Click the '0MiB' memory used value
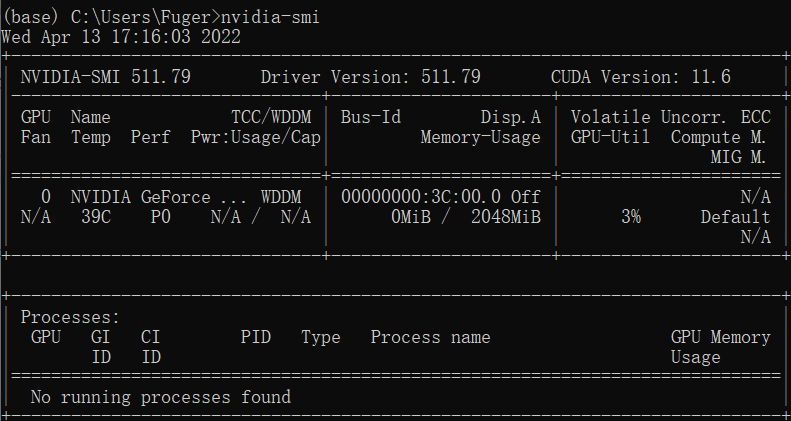The height and width of the screenshot is (421, 791). (411, 217)
